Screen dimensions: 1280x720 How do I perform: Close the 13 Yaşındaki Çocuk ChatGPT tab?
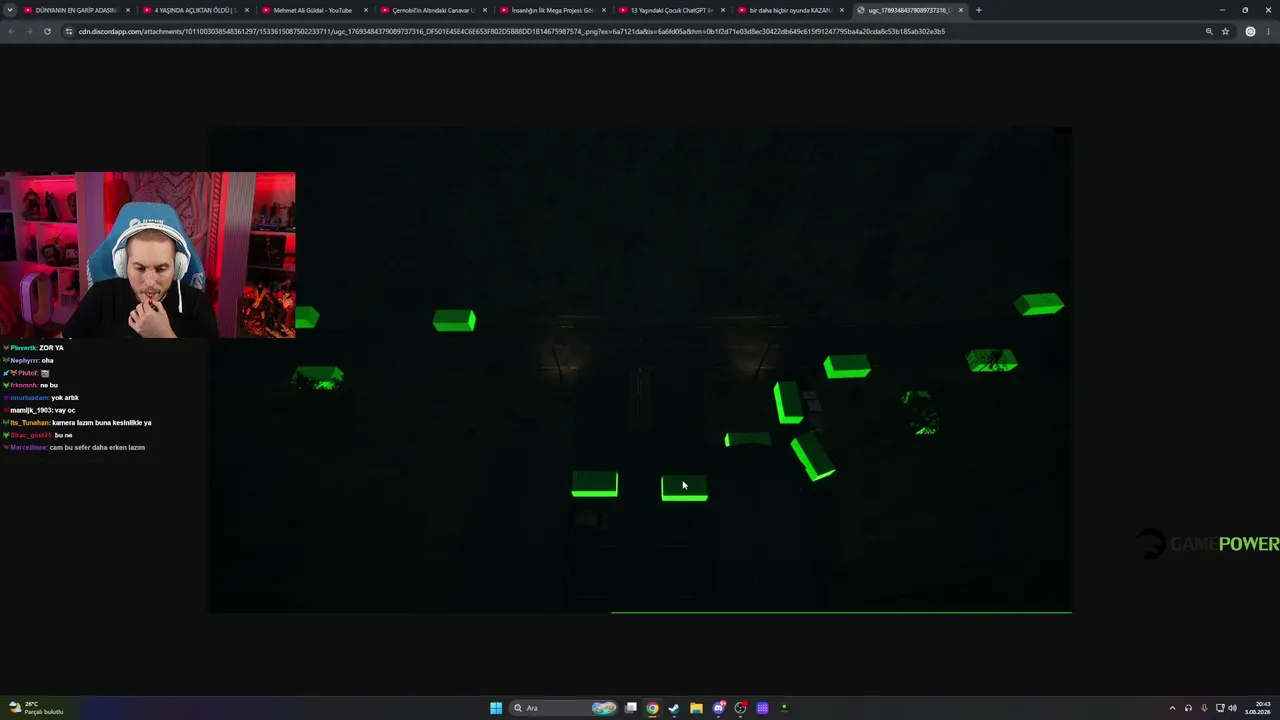(x=722, y=10)
